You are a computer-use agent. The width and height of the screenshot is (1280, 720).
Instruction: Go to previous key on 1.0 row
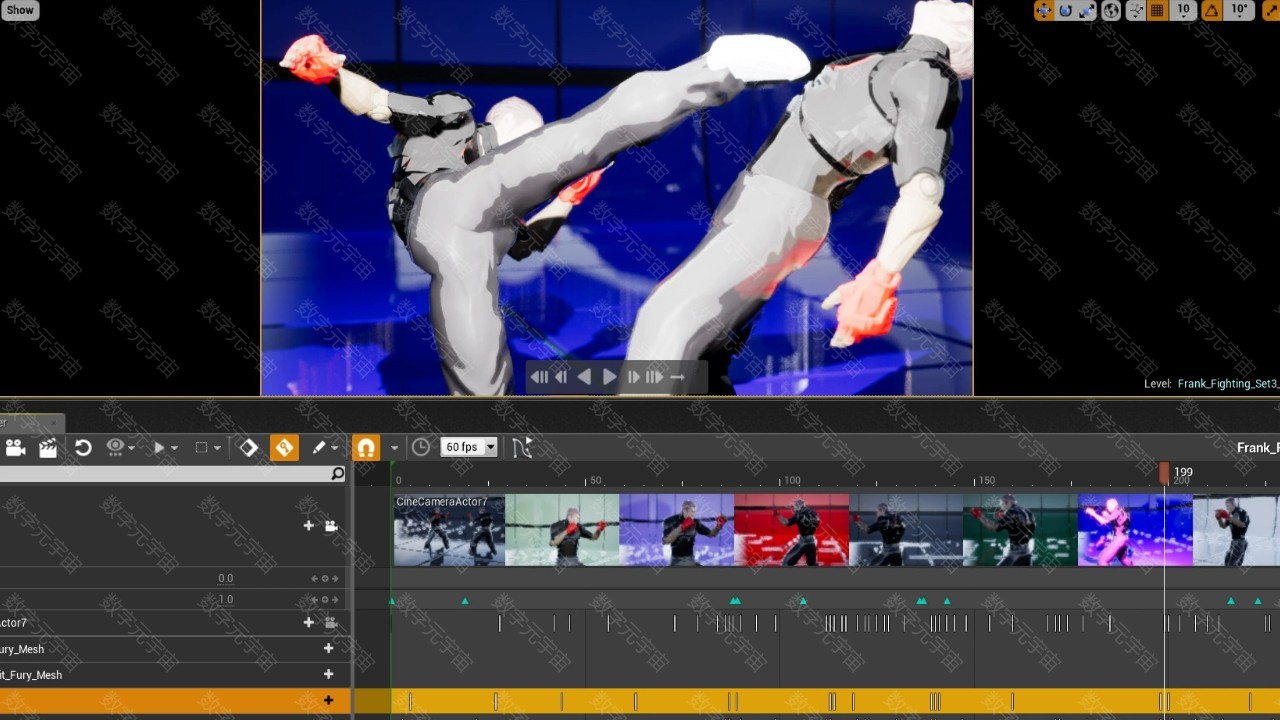point(314,600)
